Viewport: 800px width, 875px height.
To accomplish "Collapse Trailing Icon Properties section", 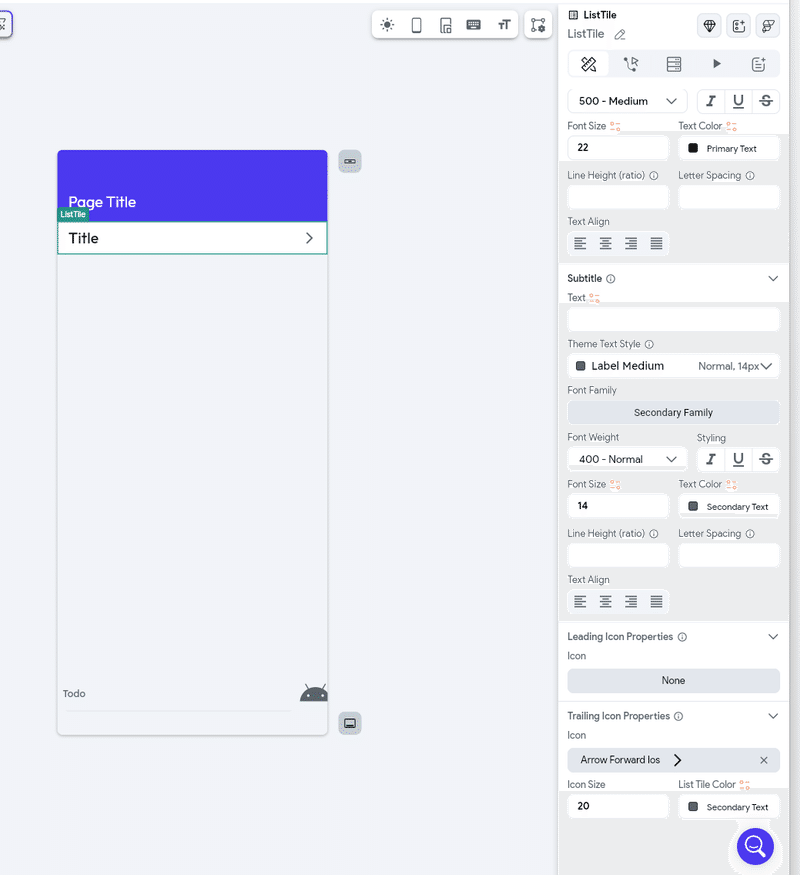I will [x=773, y=716].
